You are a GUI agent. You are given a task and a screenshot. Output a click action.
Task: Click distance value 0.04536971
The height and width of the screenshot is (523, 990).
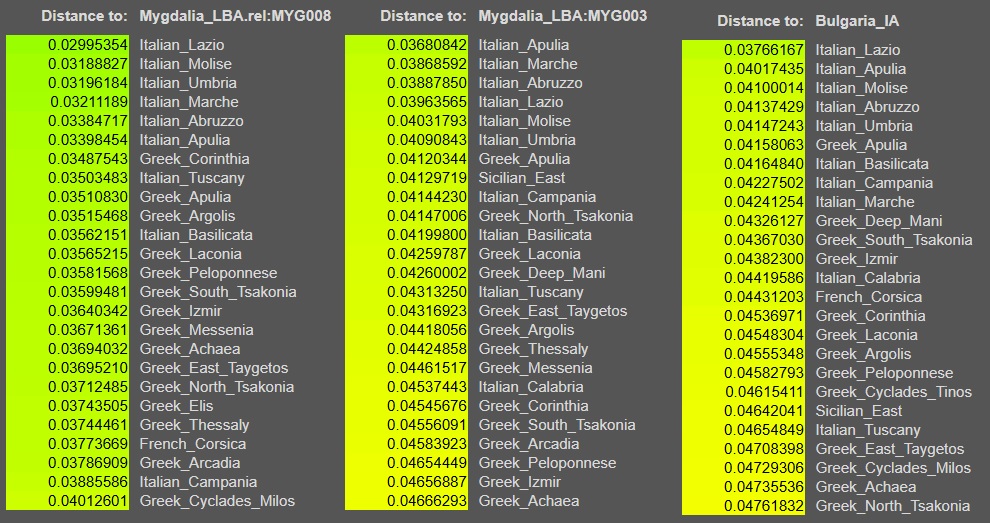click(764, 316)
